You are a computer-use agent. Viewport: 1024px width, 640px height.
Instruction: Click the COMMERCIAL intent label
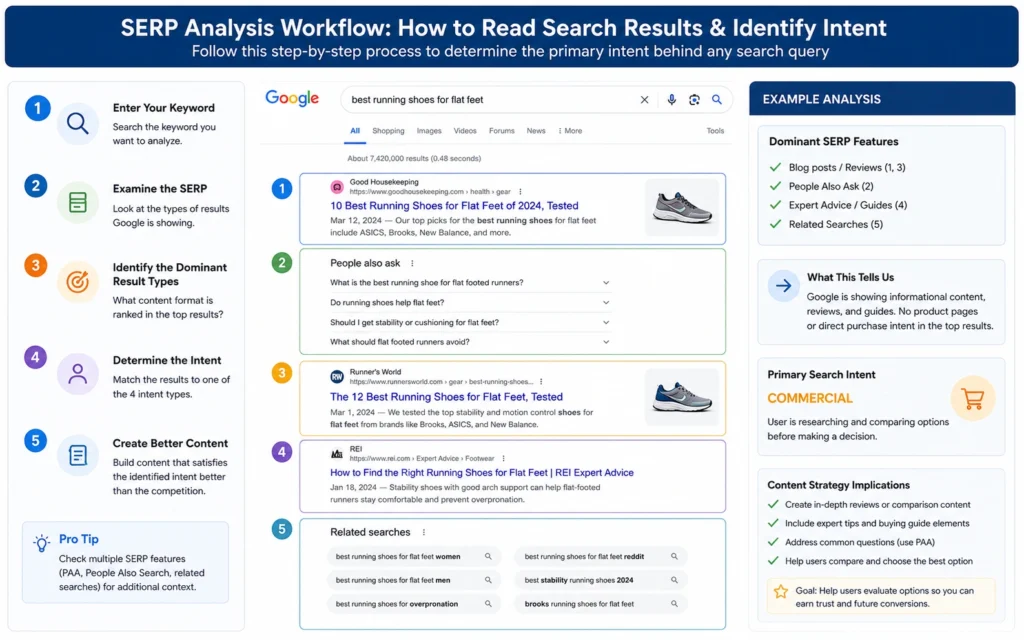[x=810, y=399]
